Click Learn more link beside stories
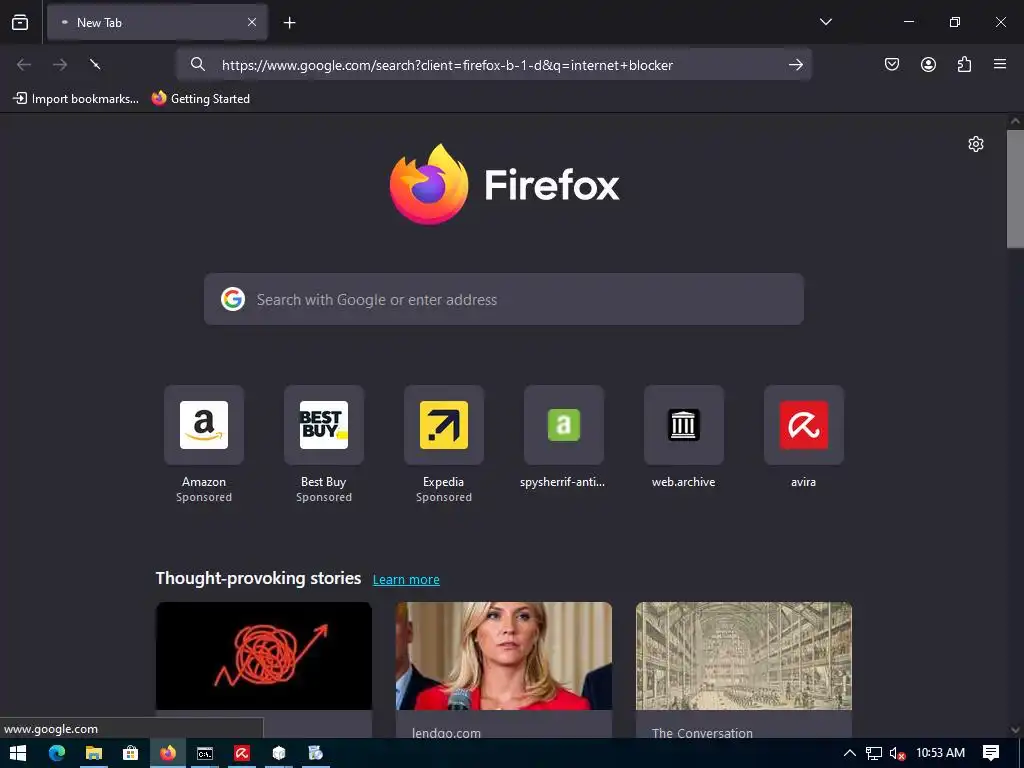 (x=406, y=579)
